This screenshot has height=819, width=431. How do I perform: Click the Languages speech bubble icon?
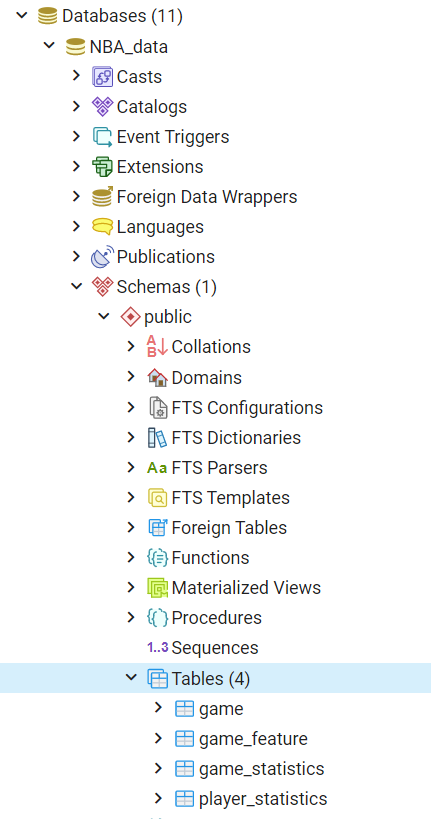click(x=102, y=227)
